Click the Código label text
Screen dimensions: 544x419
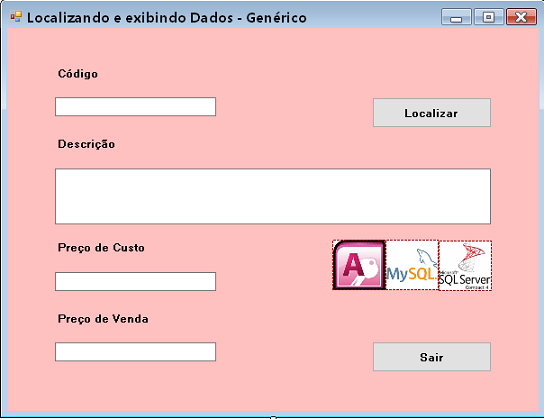point(78,74)
